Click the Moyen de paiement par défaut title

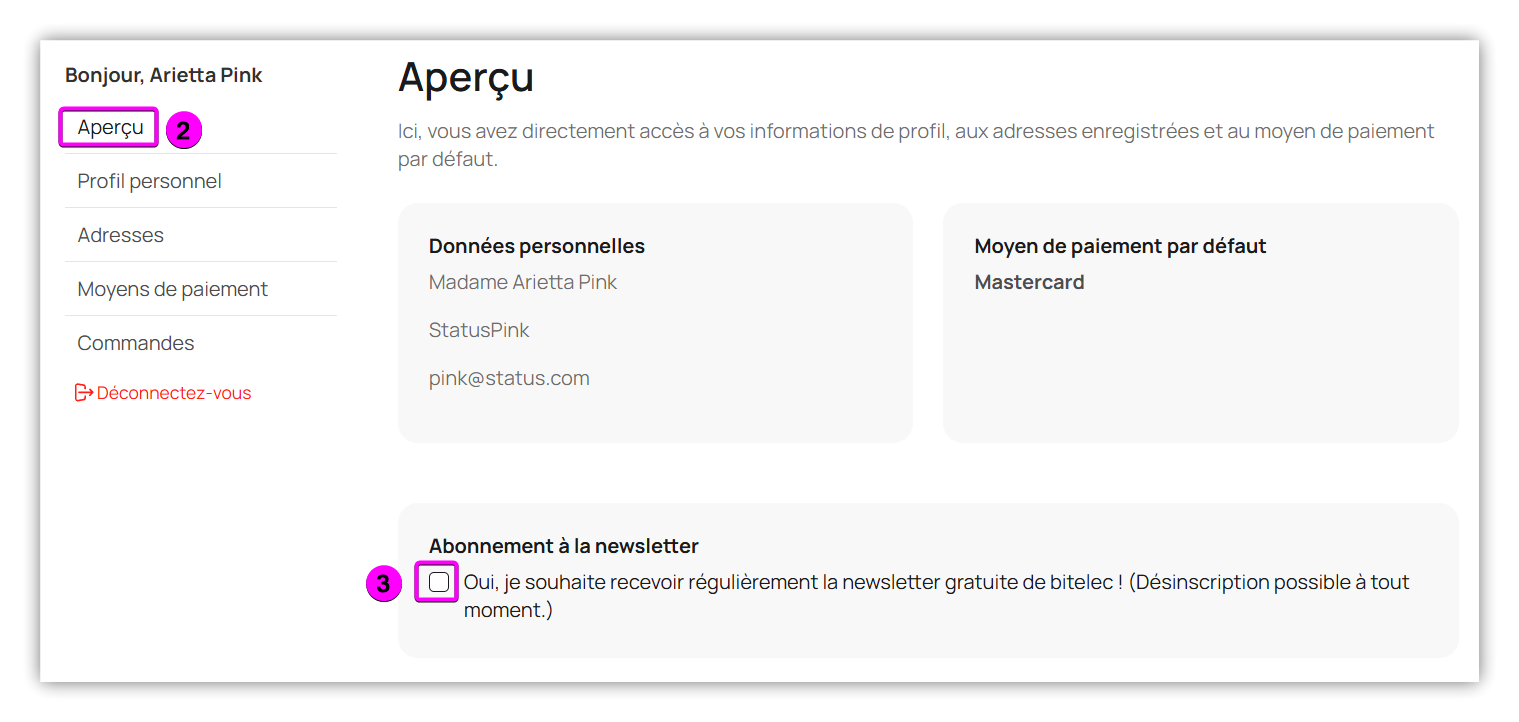click(x=1120, y=246)
